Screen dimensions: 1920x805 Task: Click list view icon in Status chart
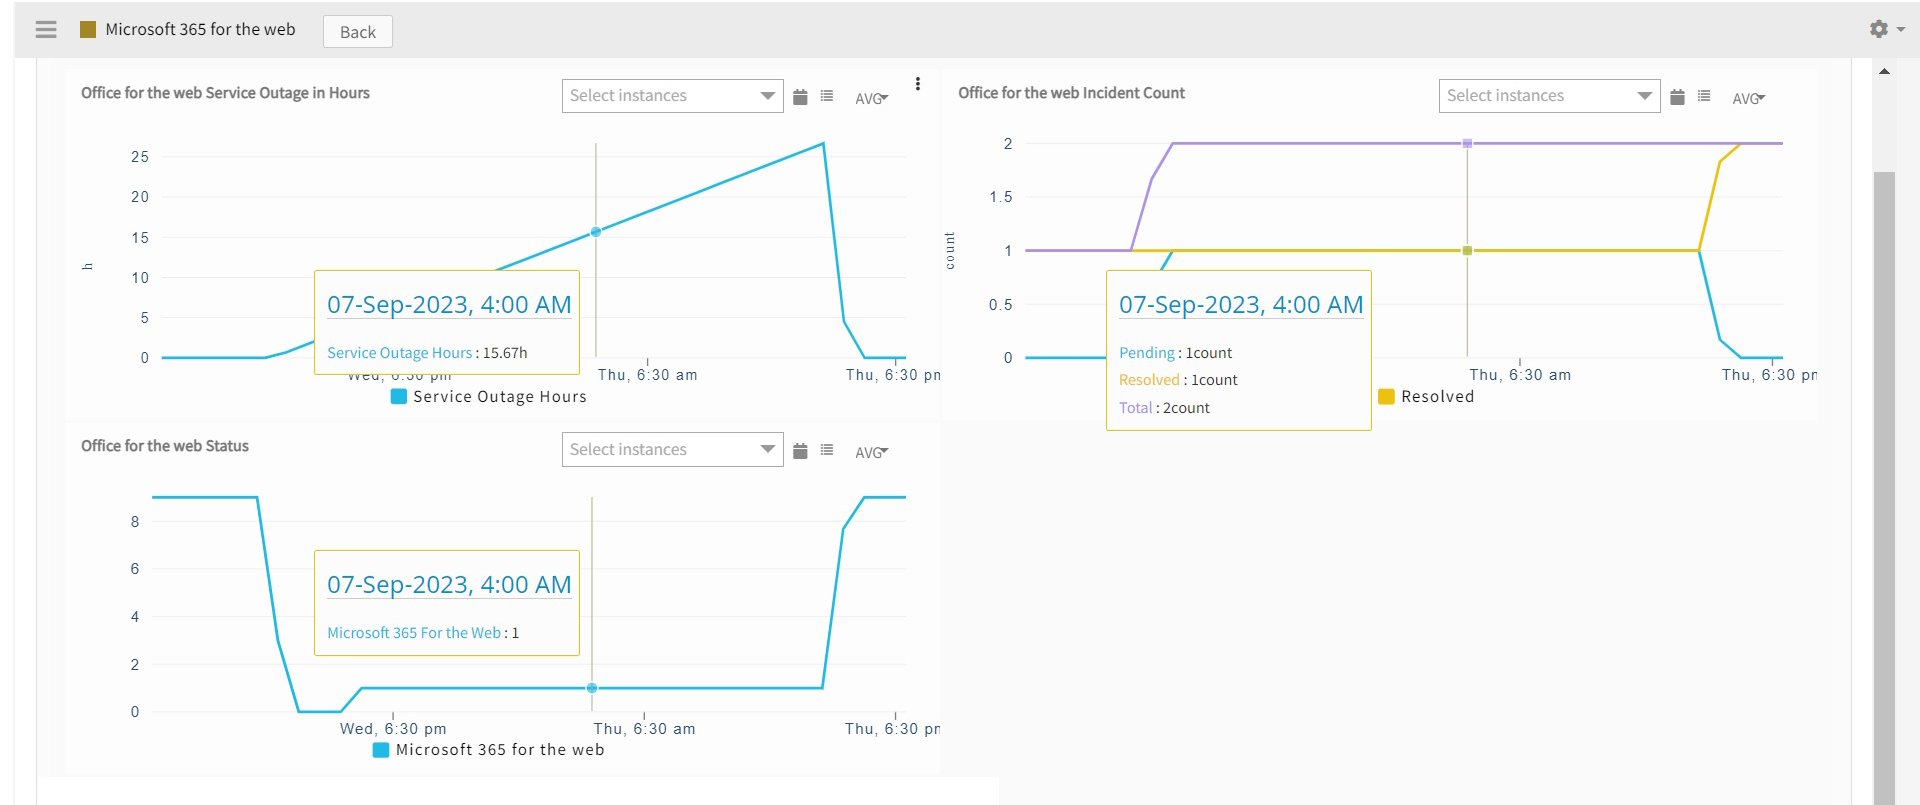[x=827, y=450]
